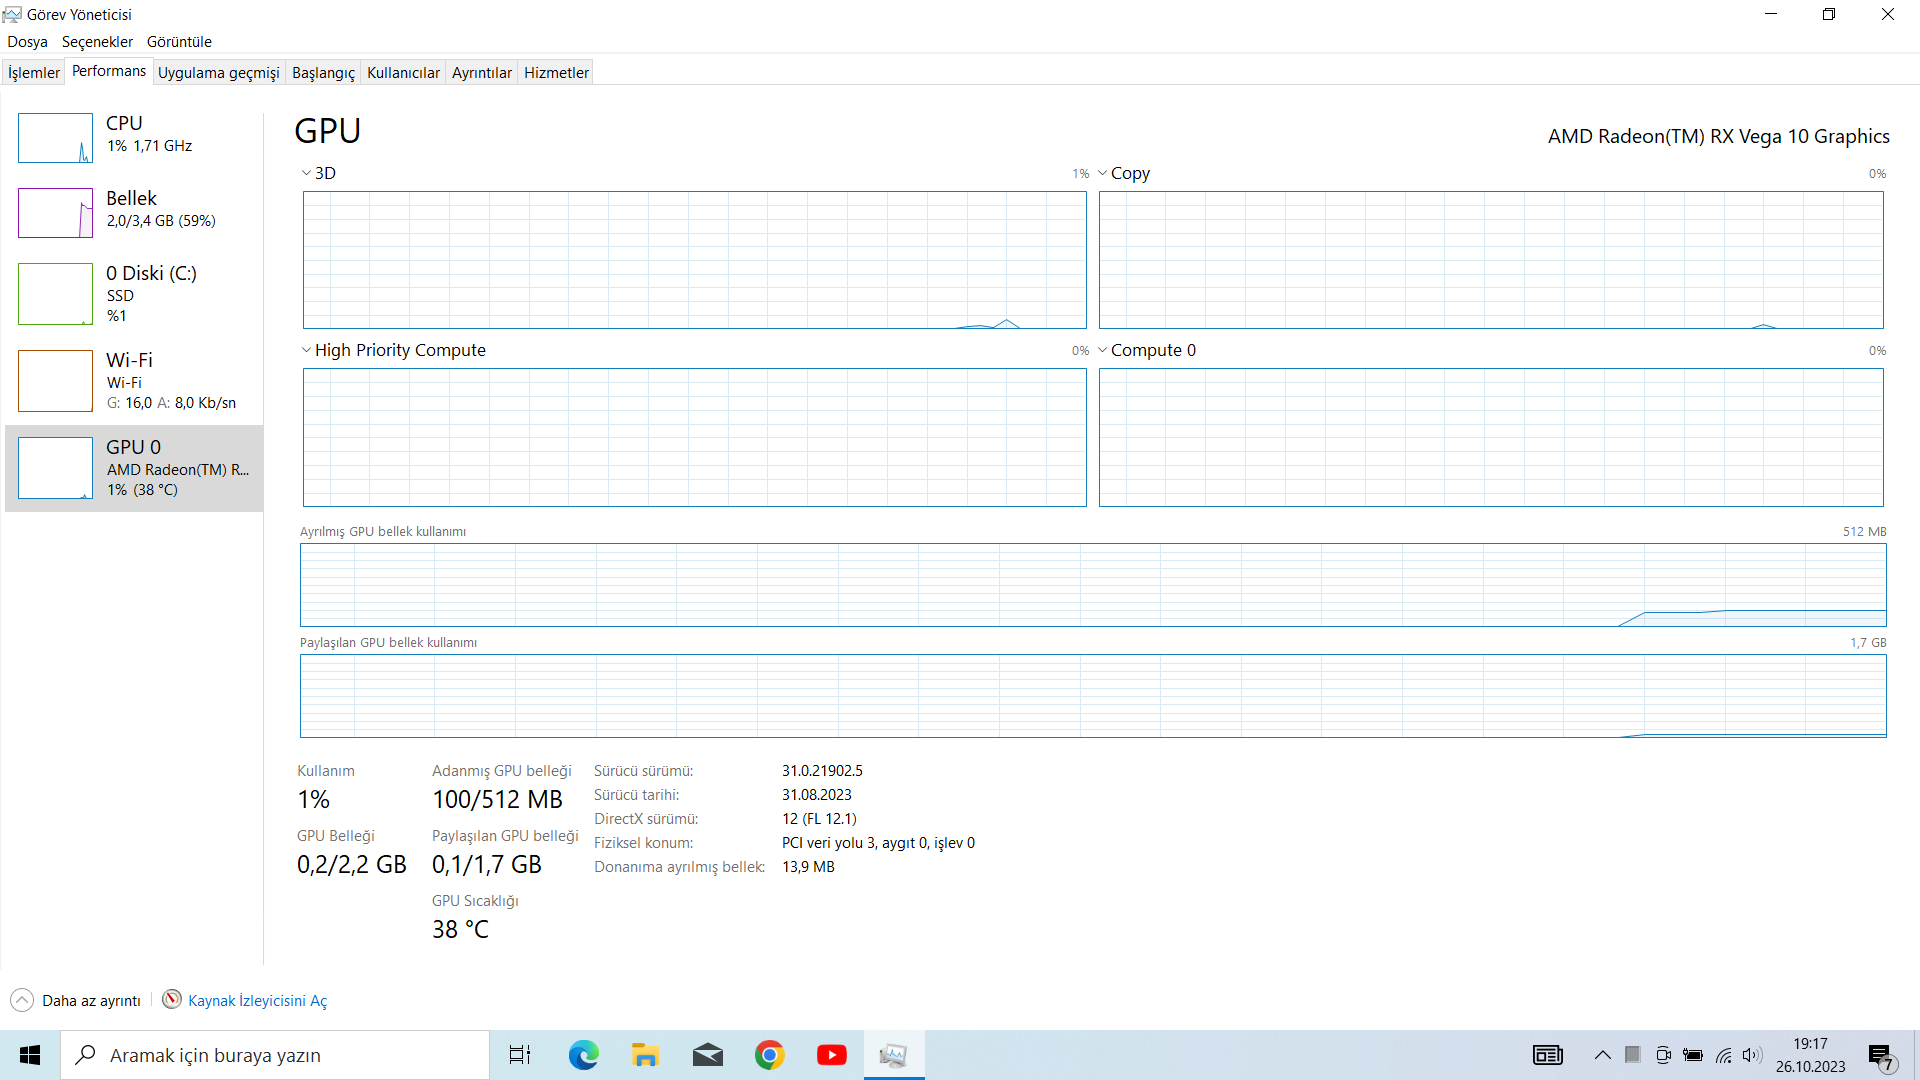Open File Explorer from the taskbar
1920x1080 pixels.
coord(645,1055)
